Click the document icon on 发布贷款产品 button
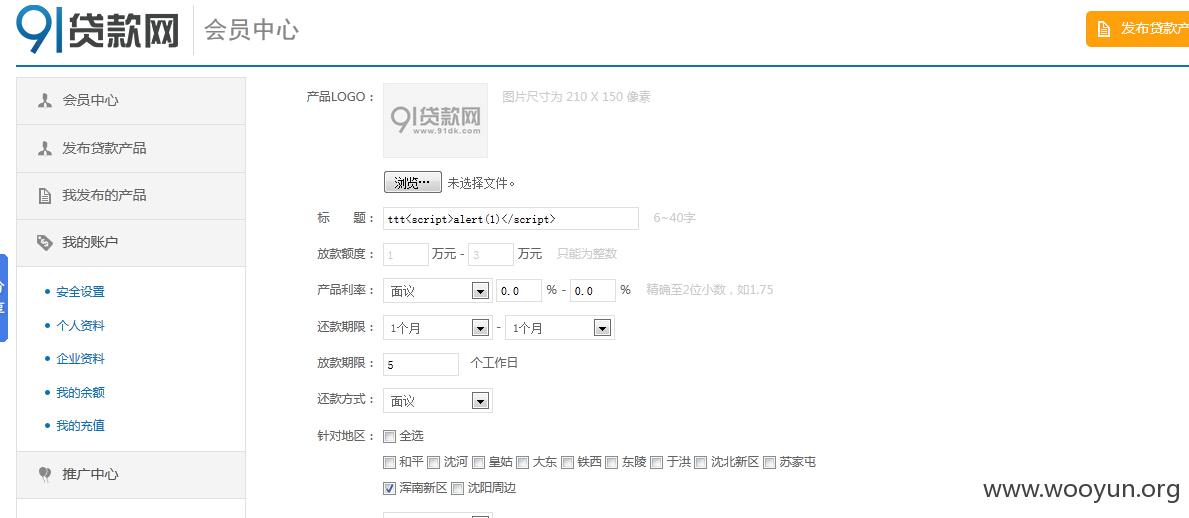This screenshot has width=1189, height=518. 1103,29
